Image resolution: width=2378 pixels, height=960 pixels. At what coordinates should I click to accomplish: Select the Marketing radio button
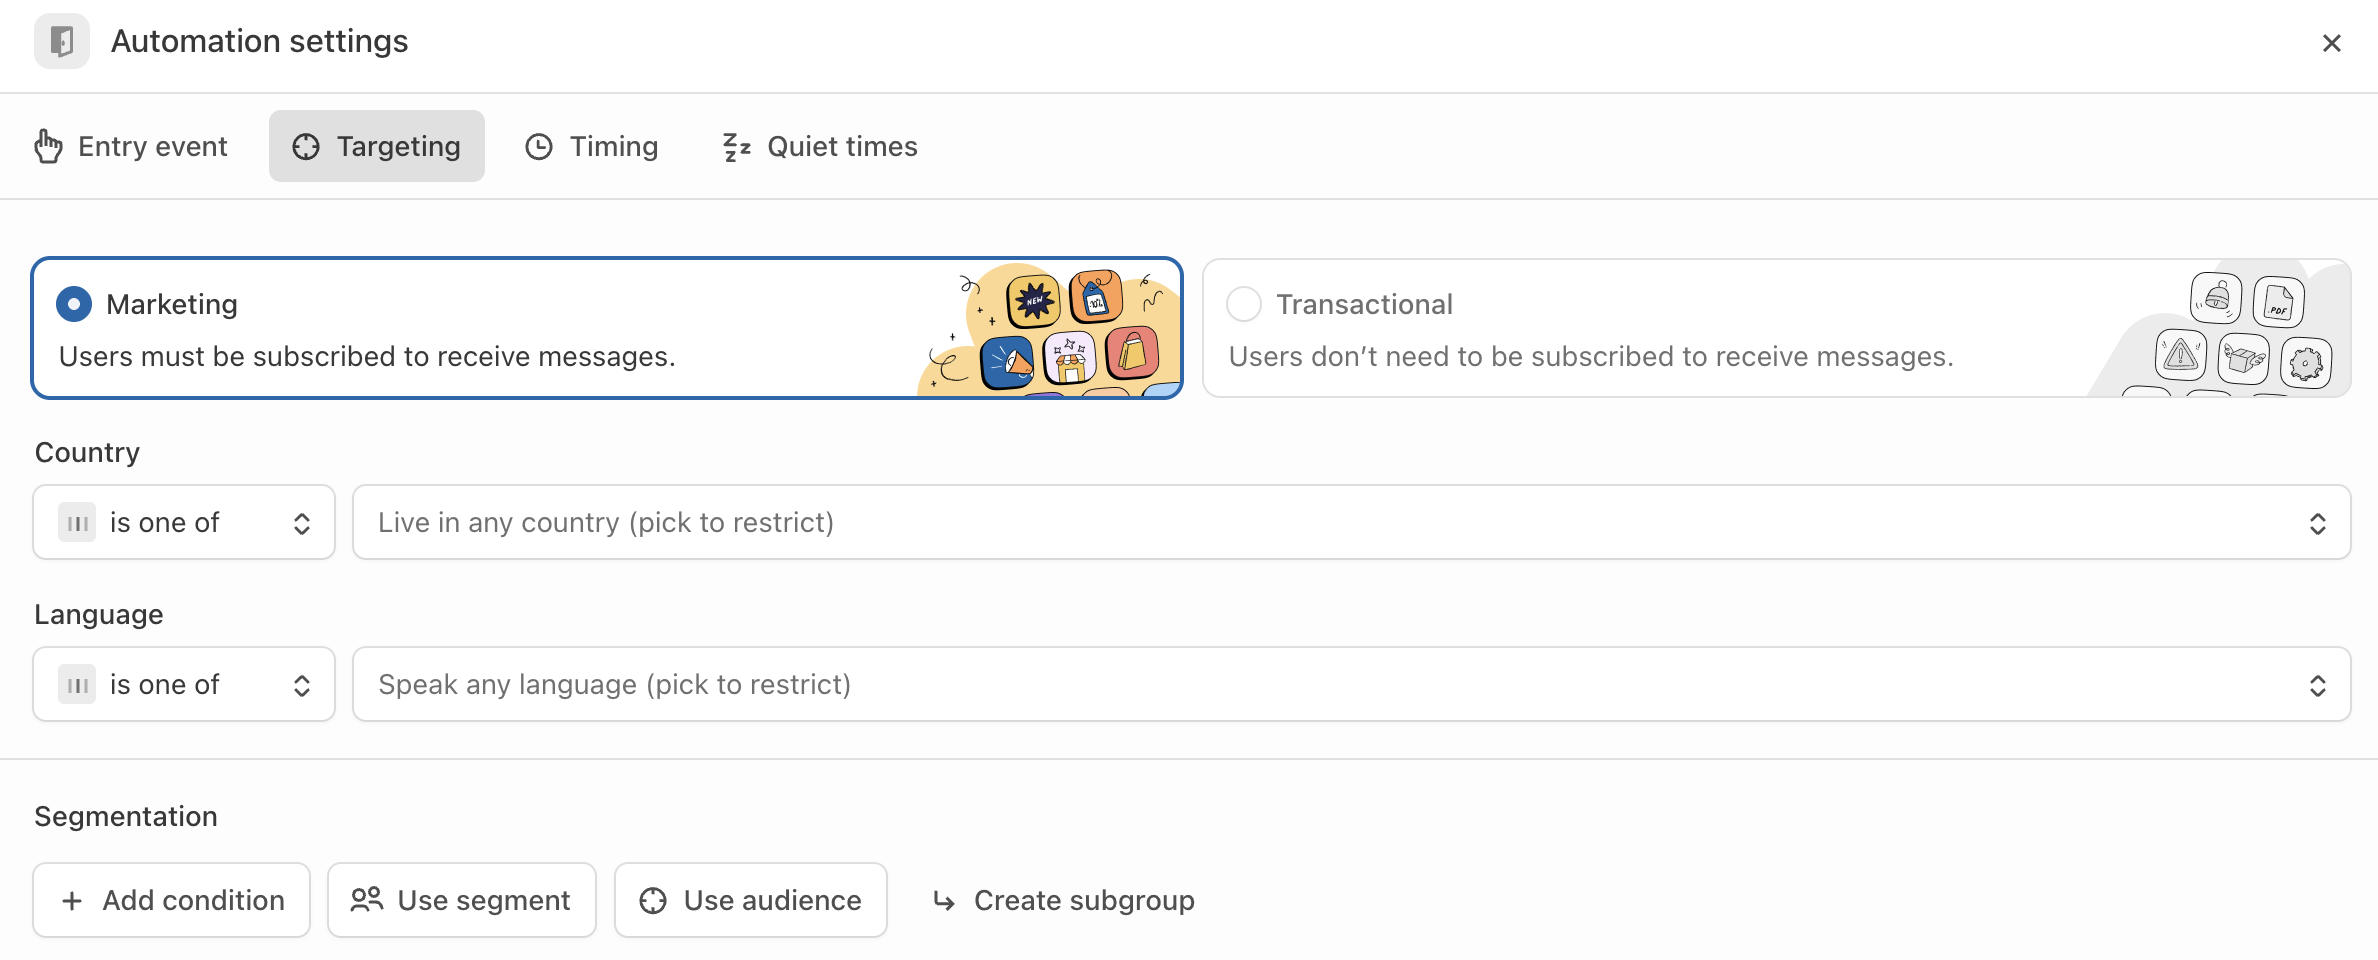(x=74, y=304)
